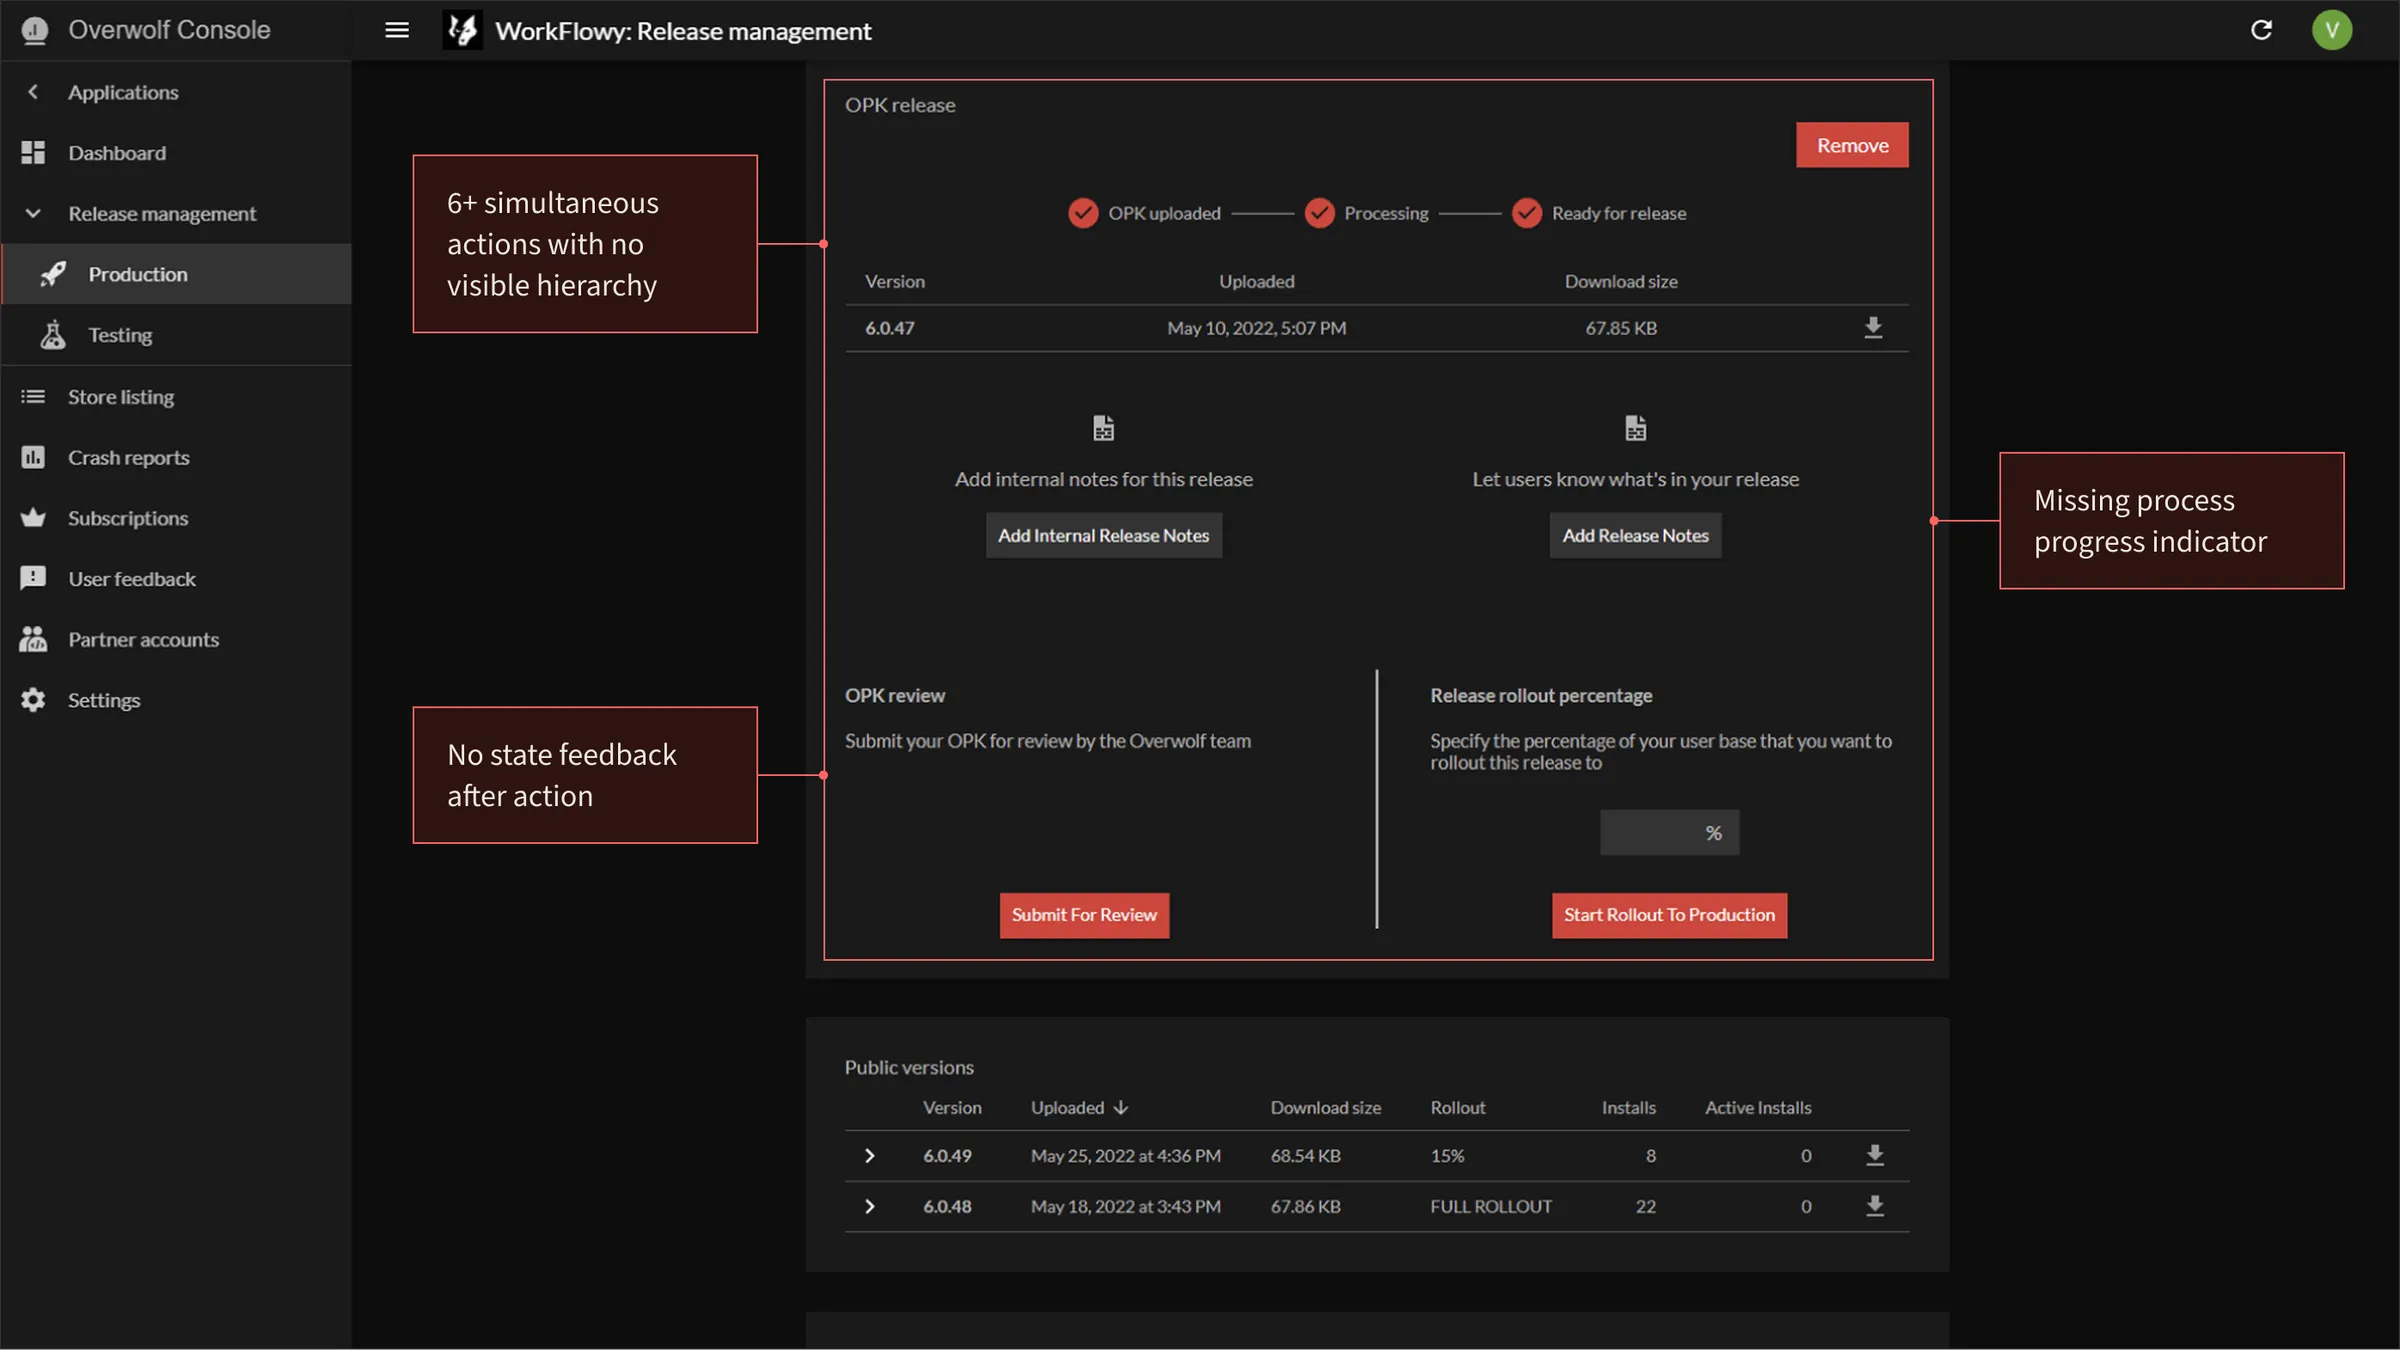Expand the 6.0.48 version row

click(869, 1206)
